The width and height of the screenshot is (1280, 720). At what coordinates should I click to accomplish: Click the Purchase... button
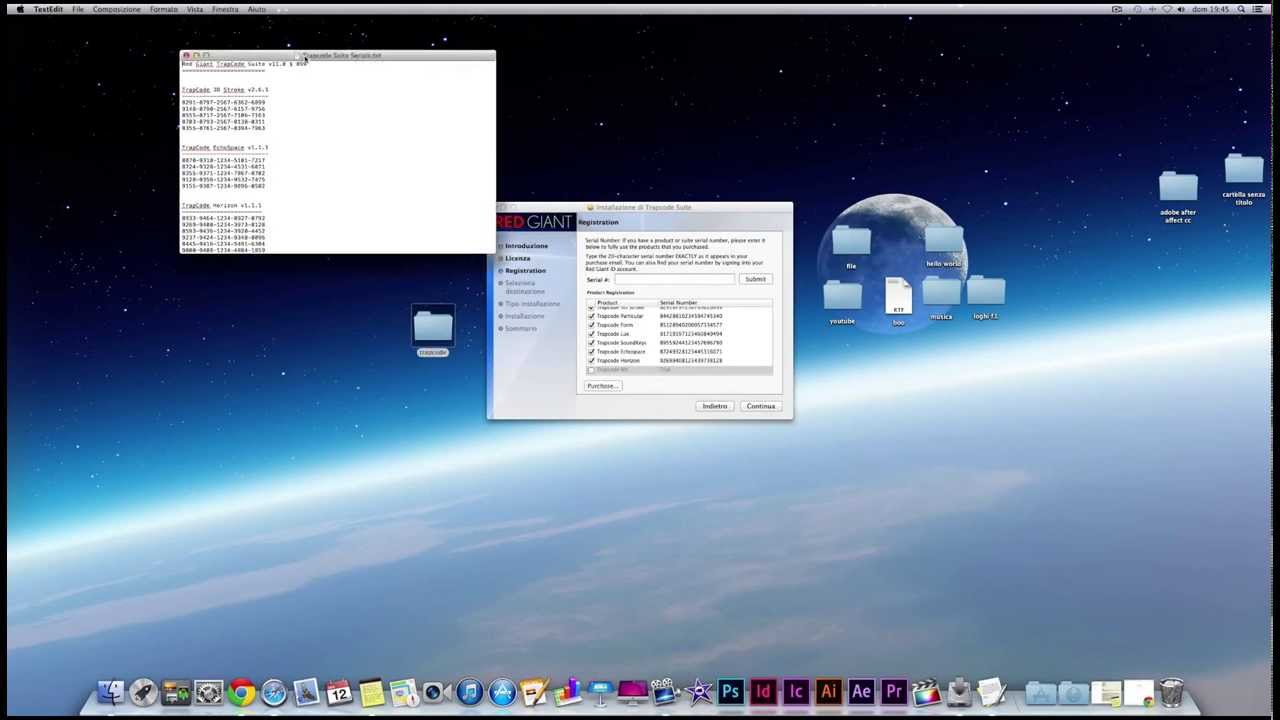tap(602, 386)
